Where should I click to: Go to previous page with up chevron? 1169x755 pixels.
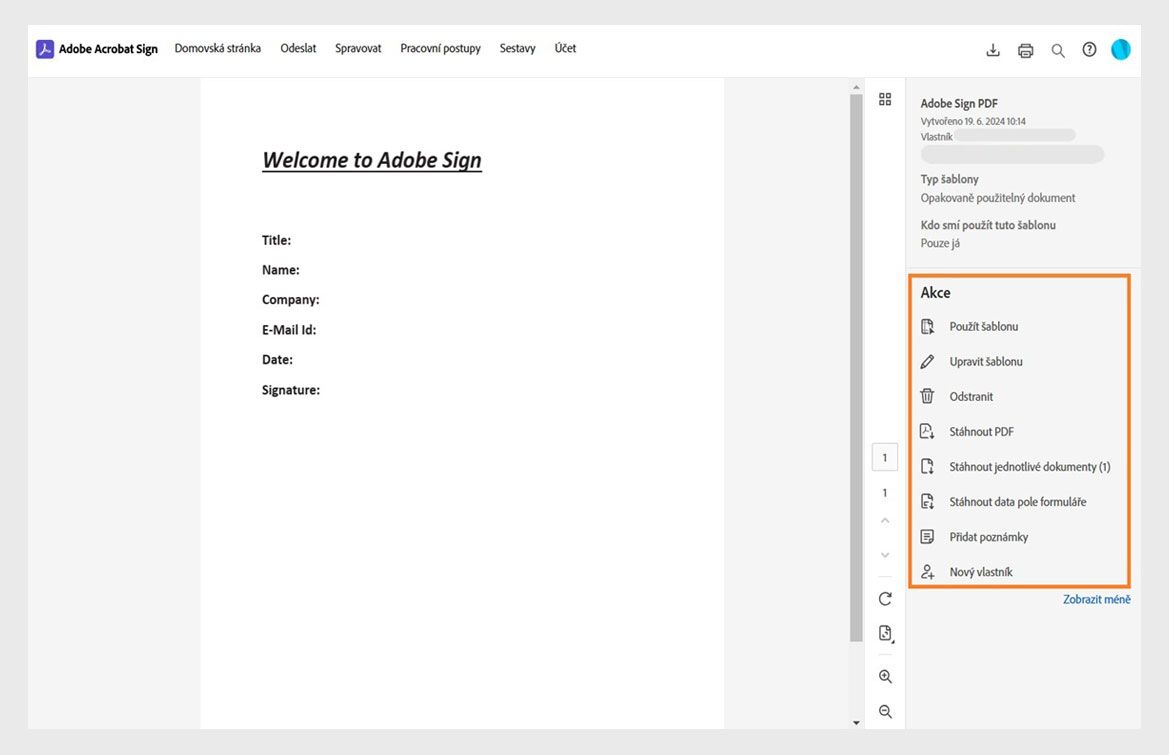click(x=885, y=520)
